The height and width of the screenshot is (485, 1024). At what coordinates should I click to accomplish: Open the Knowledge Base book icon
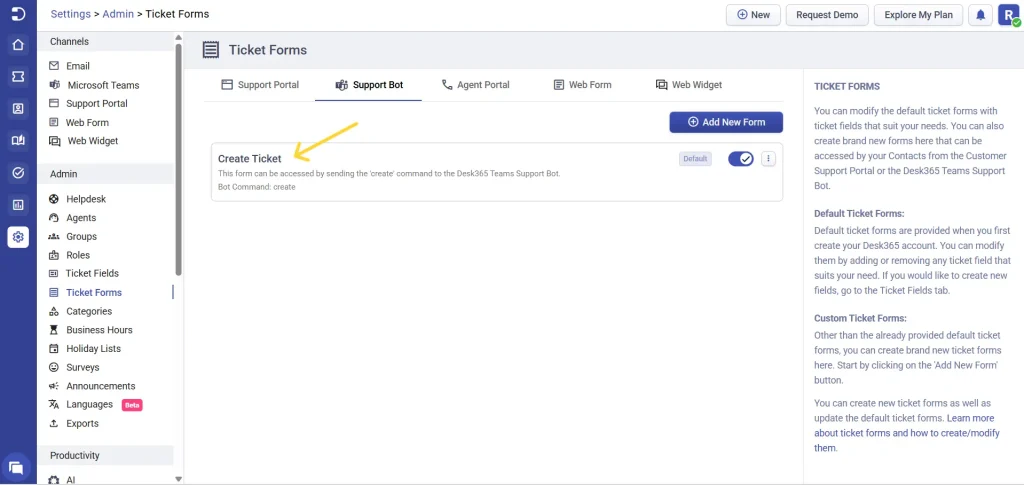coord(18,141)
